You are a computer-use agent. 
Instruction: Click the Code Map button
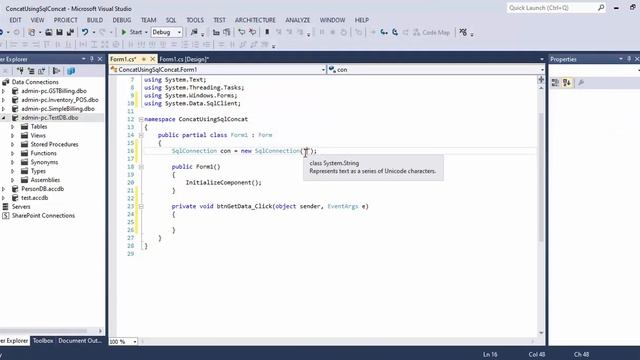pyautogui.click(x=431, y=32)
